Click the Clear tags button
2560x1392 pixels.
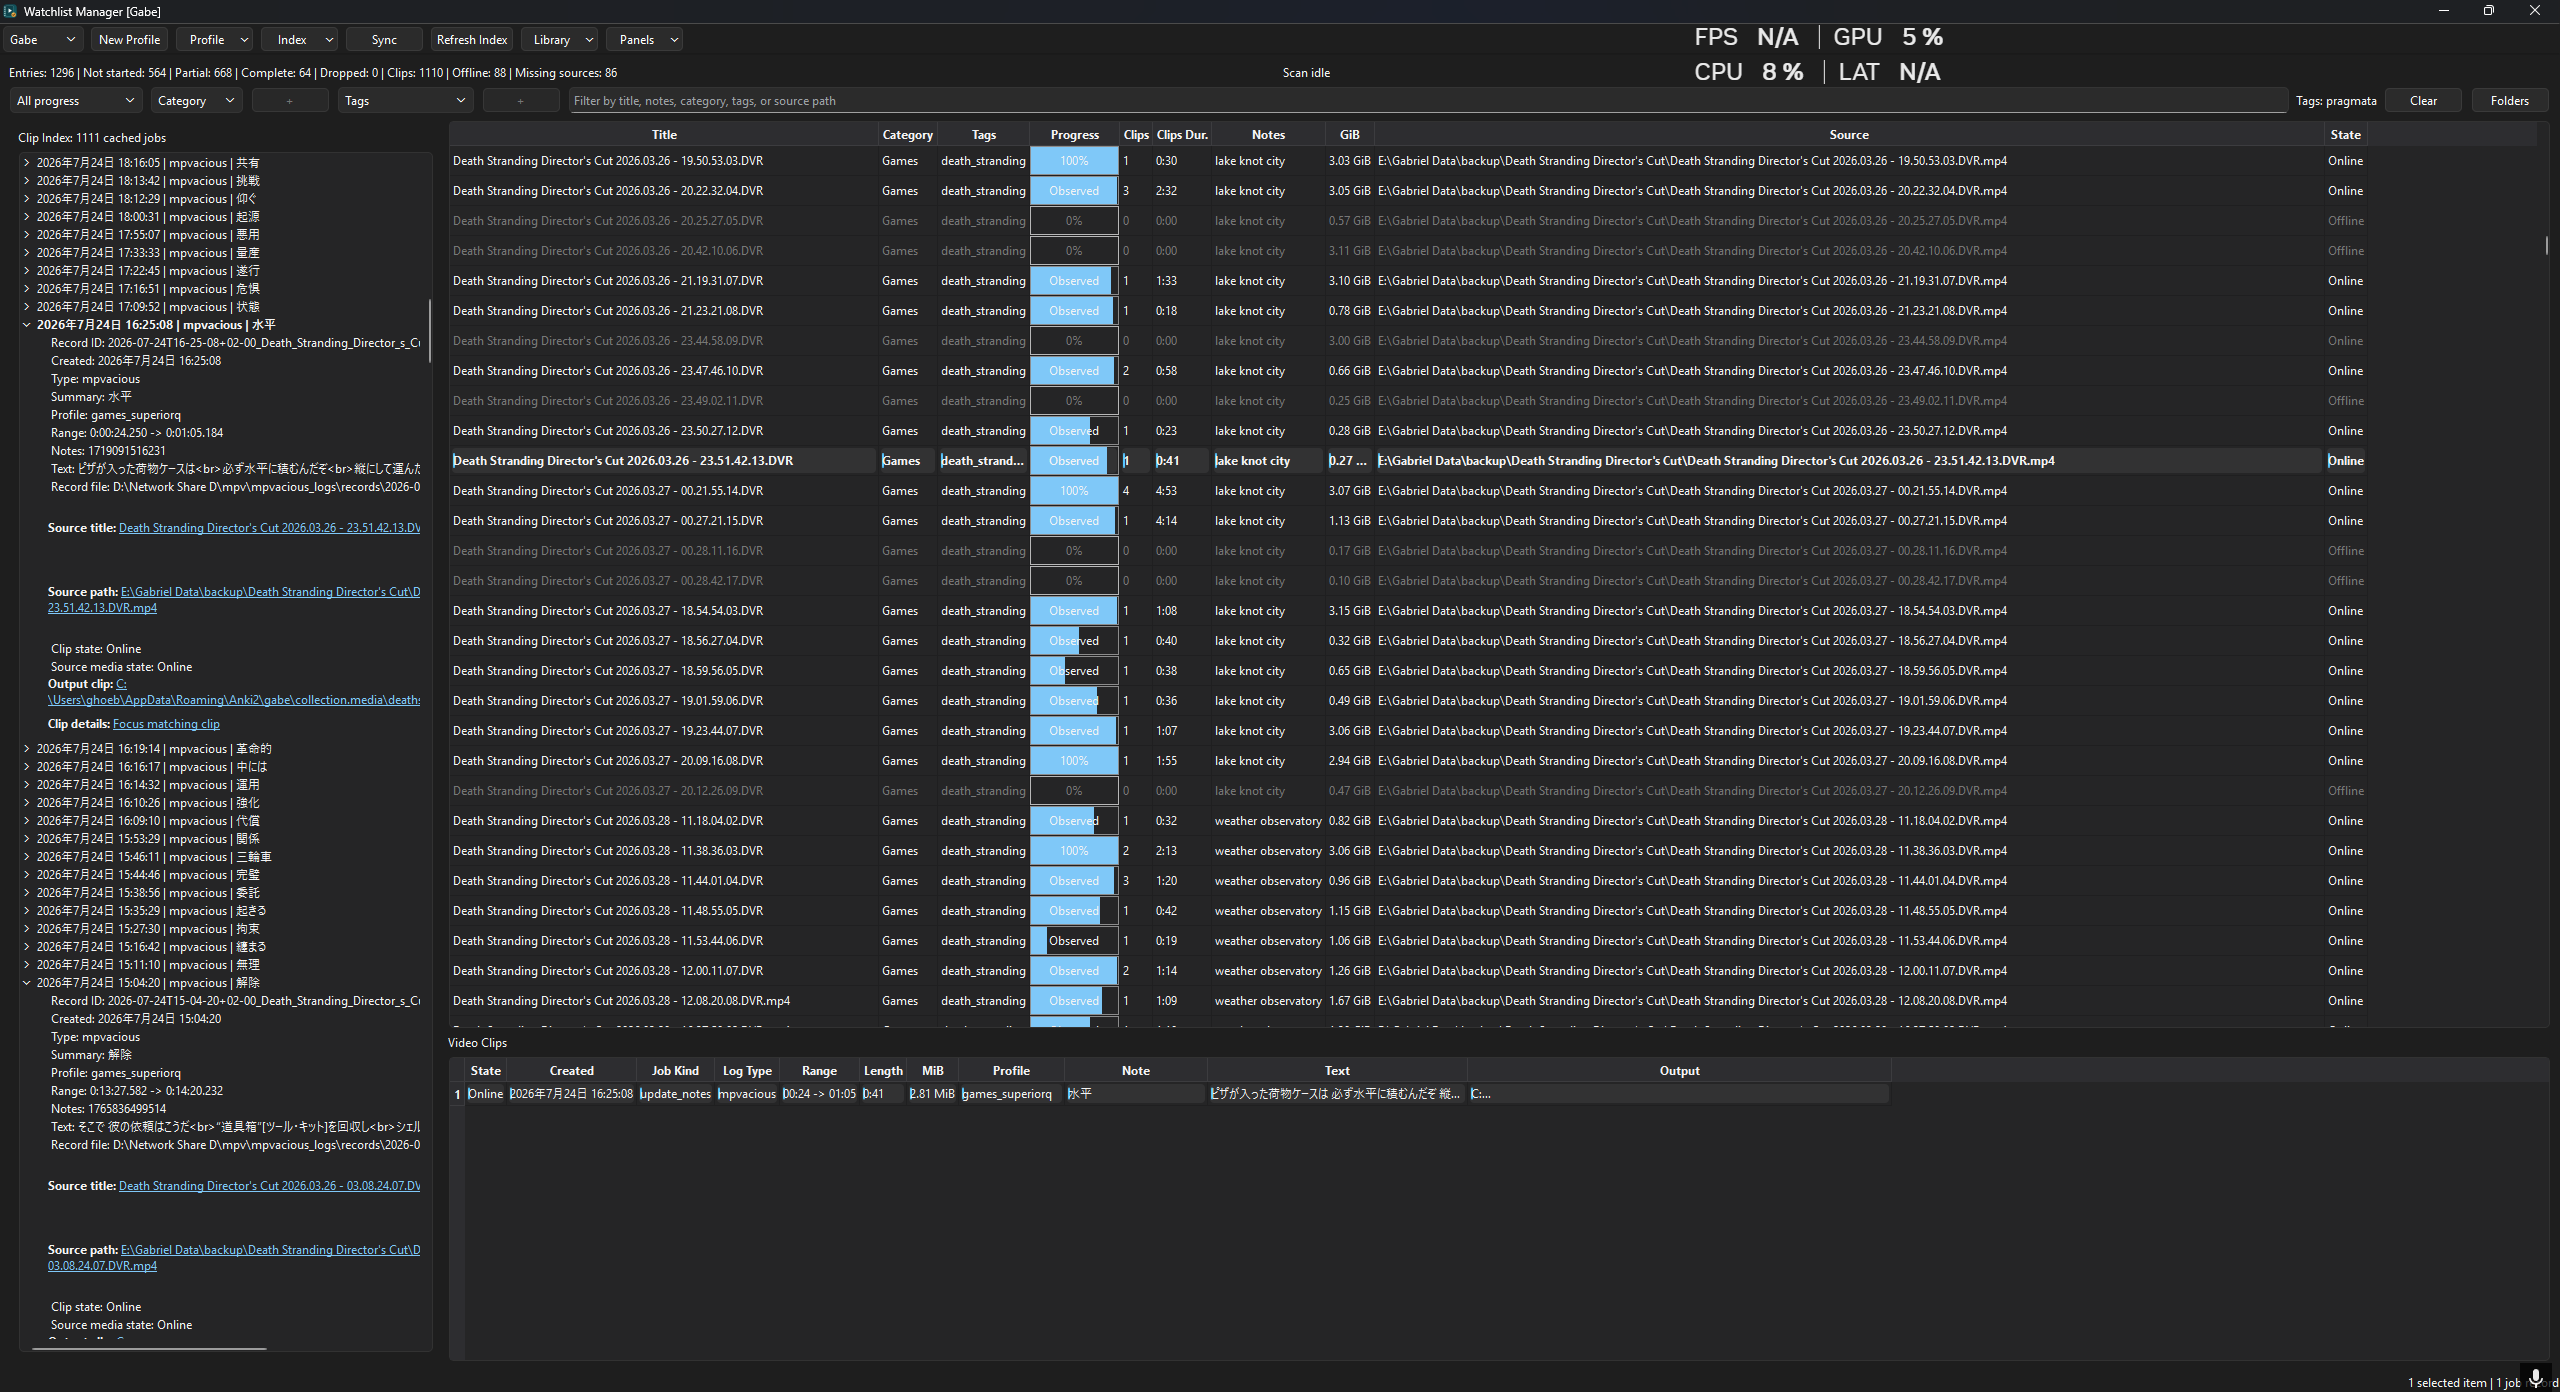pos(2423,101)
